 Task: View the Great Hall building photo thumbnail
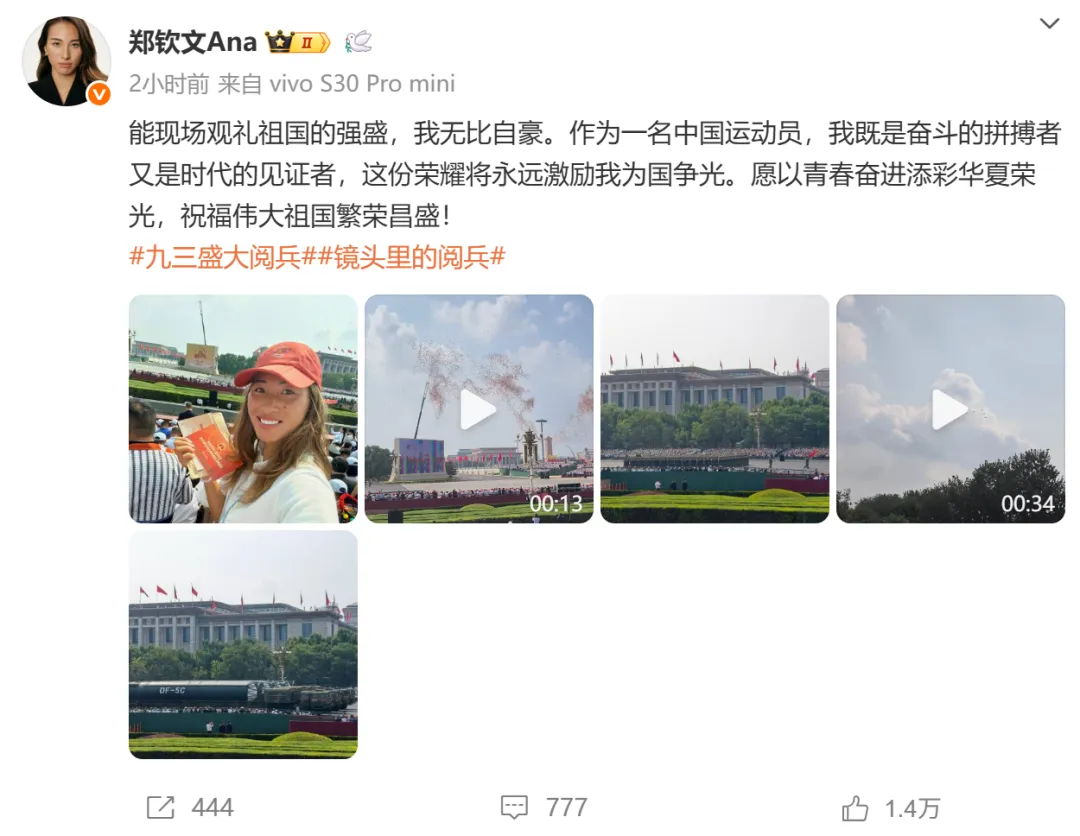715,409
